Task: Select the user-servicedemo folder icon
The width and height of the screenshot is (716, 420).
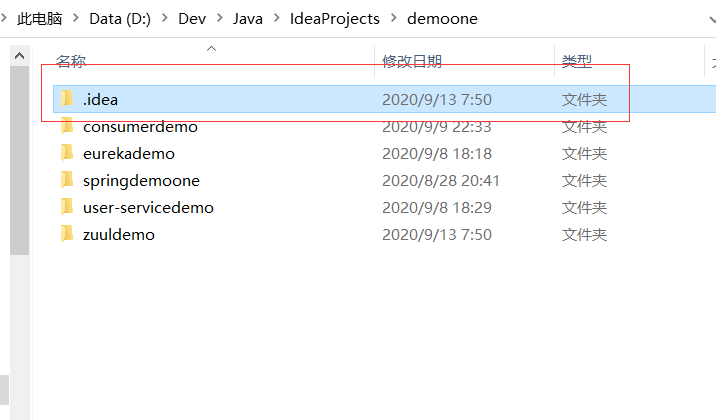Action: (67, 206)
